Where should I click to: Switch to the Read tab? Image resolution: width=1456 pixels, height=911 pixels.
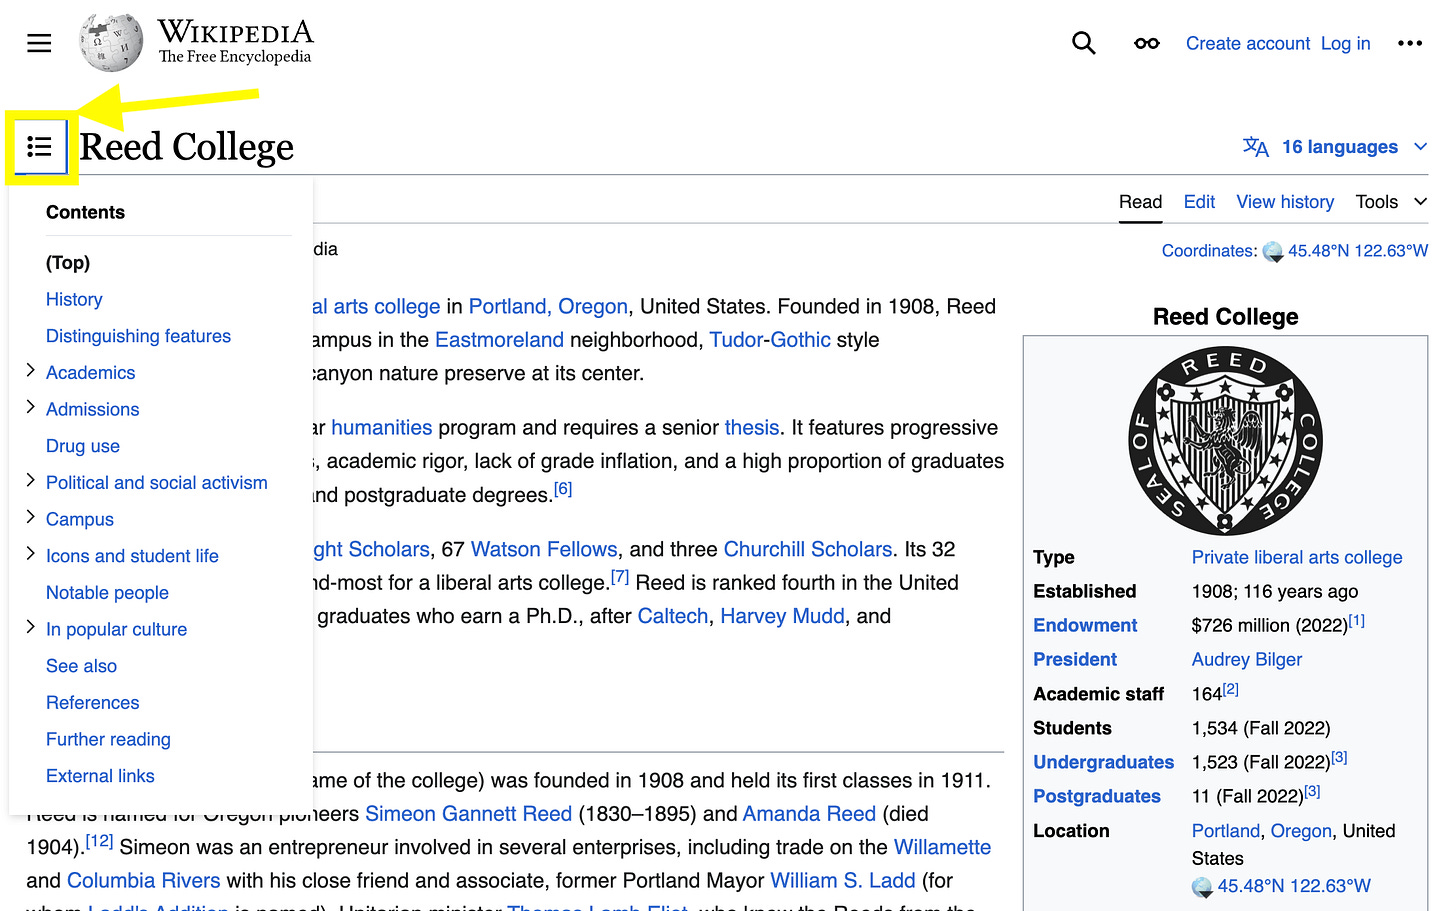pyautogui.click(x=1140, y=202)
